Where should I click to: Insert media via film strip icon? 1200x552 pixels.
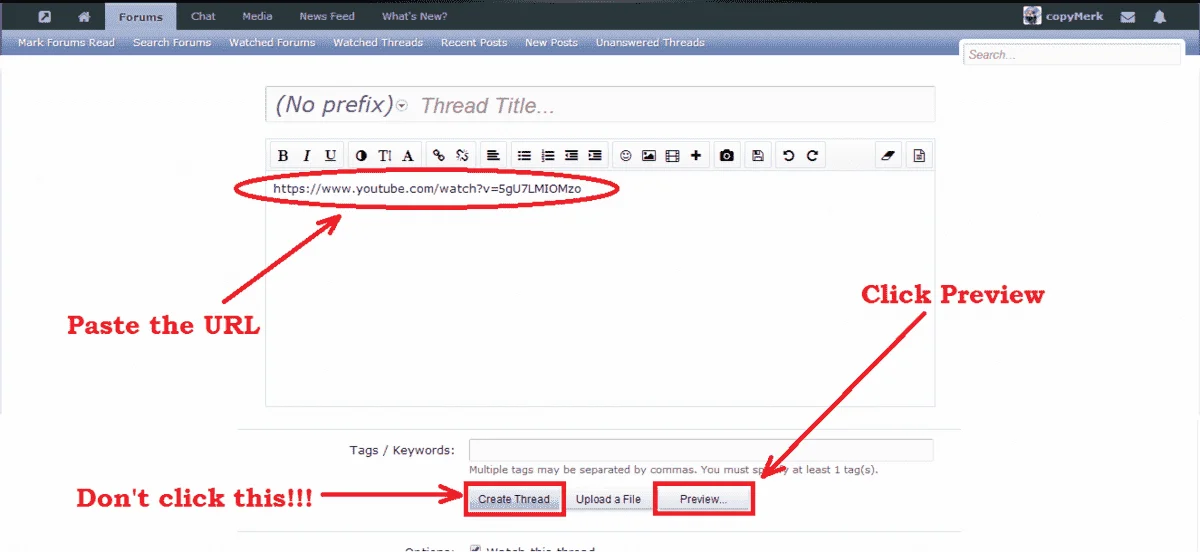click(x=672, y=156)
